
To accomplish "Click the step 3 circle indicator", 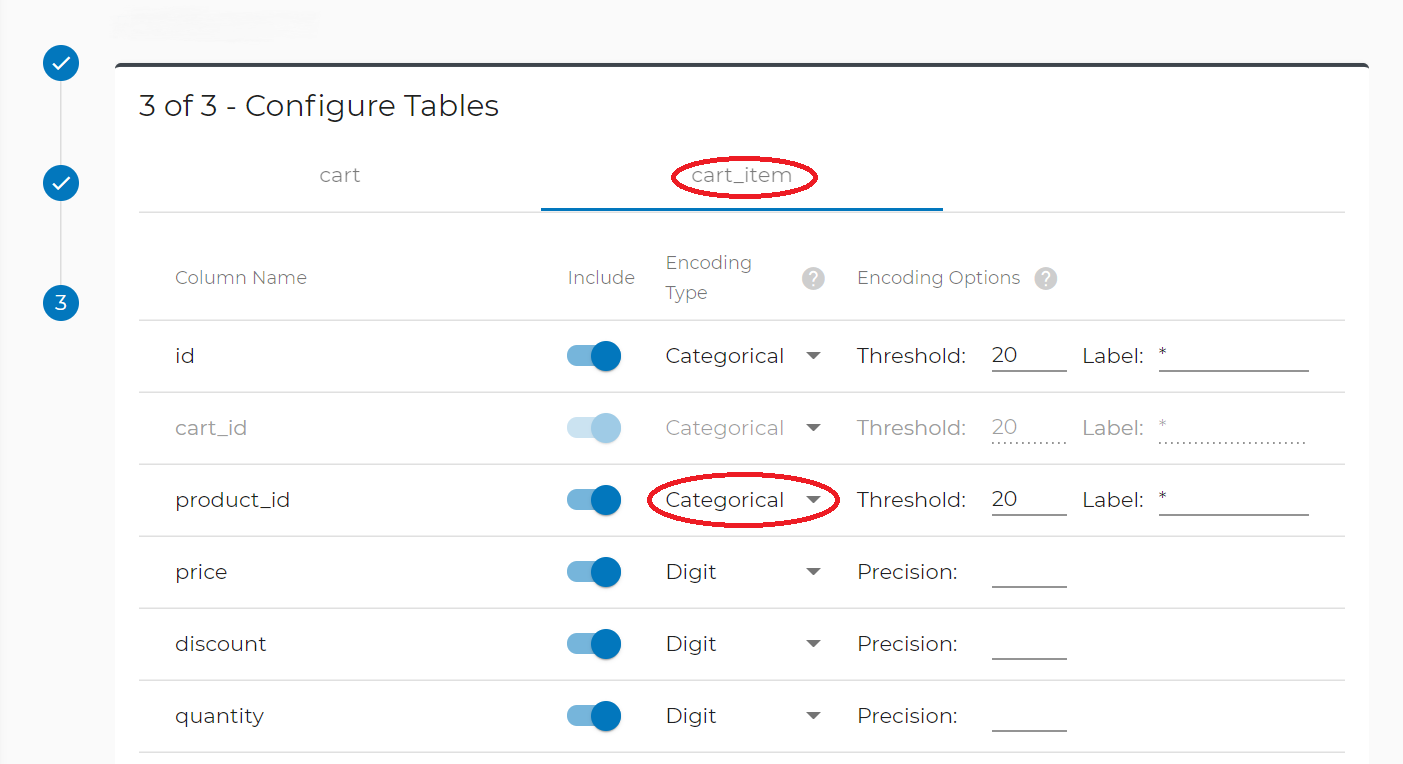I will pyautogui.click(x=61, y=303).
